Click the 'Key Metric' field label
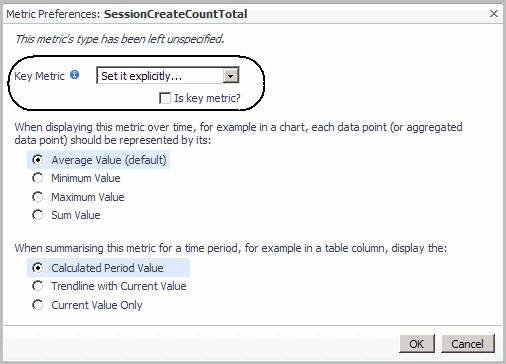Screen dimensions: 506x364 (39, 76)
